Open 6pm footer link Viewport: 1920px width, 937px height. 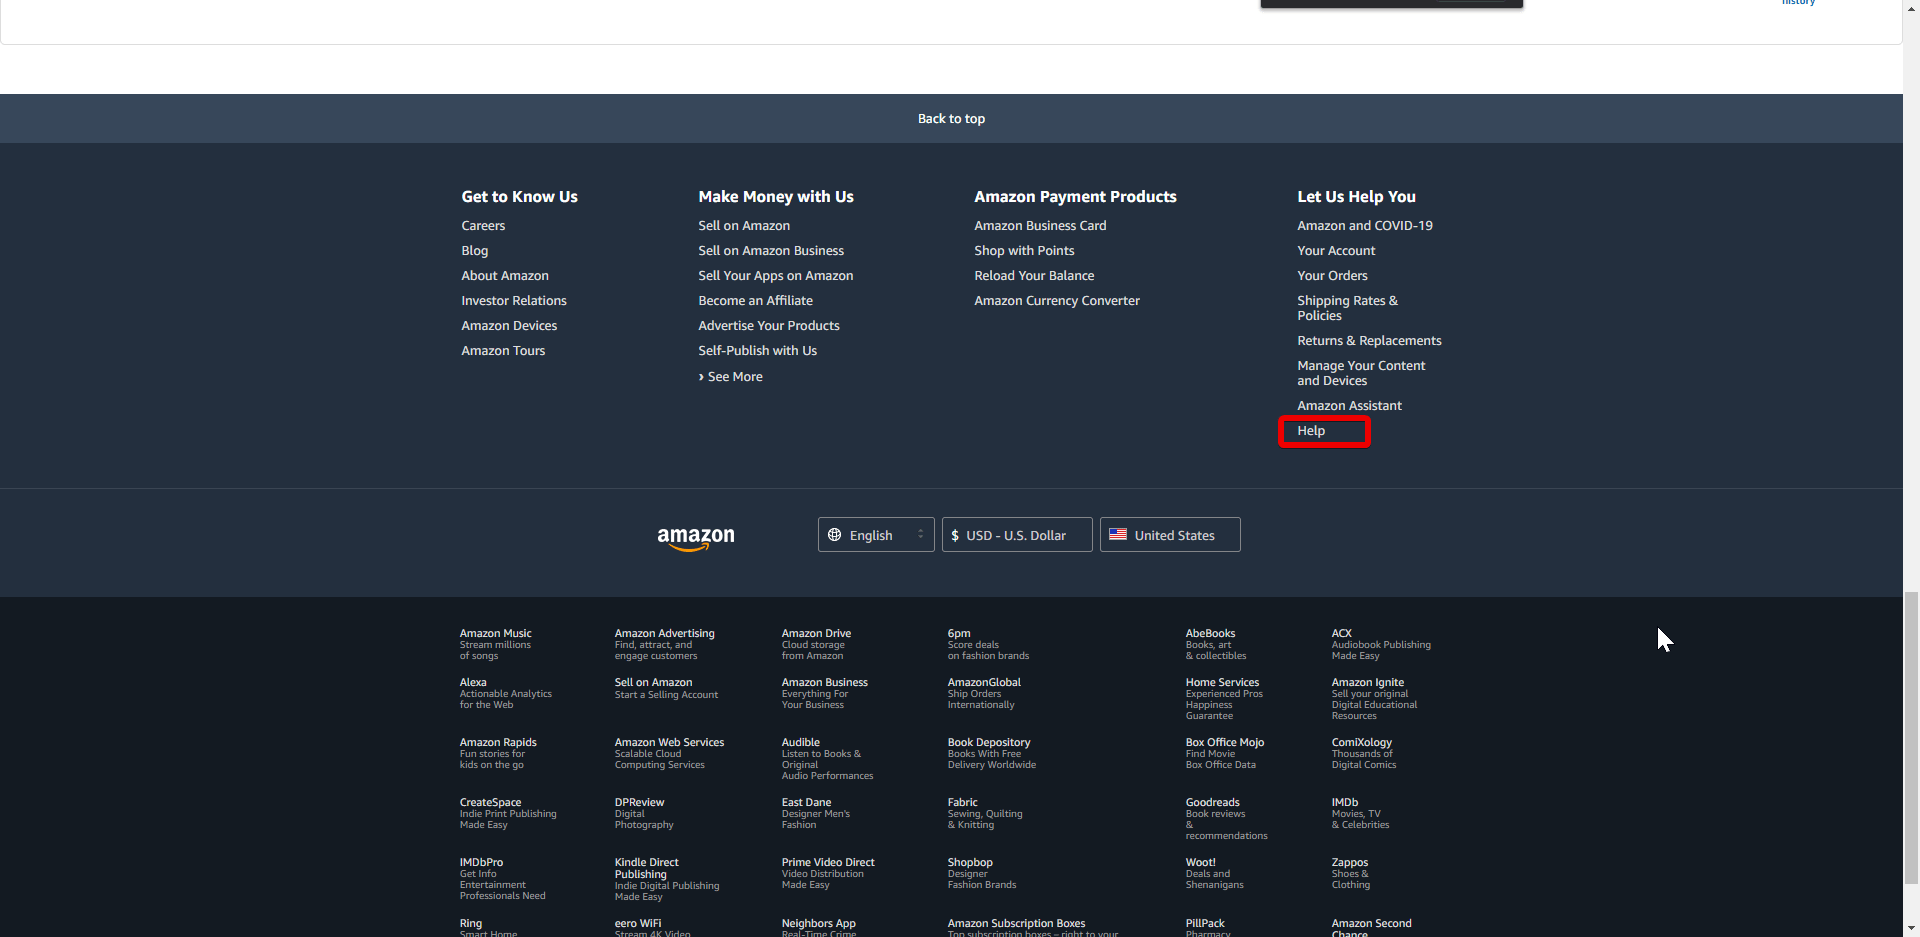click(988, 644)
